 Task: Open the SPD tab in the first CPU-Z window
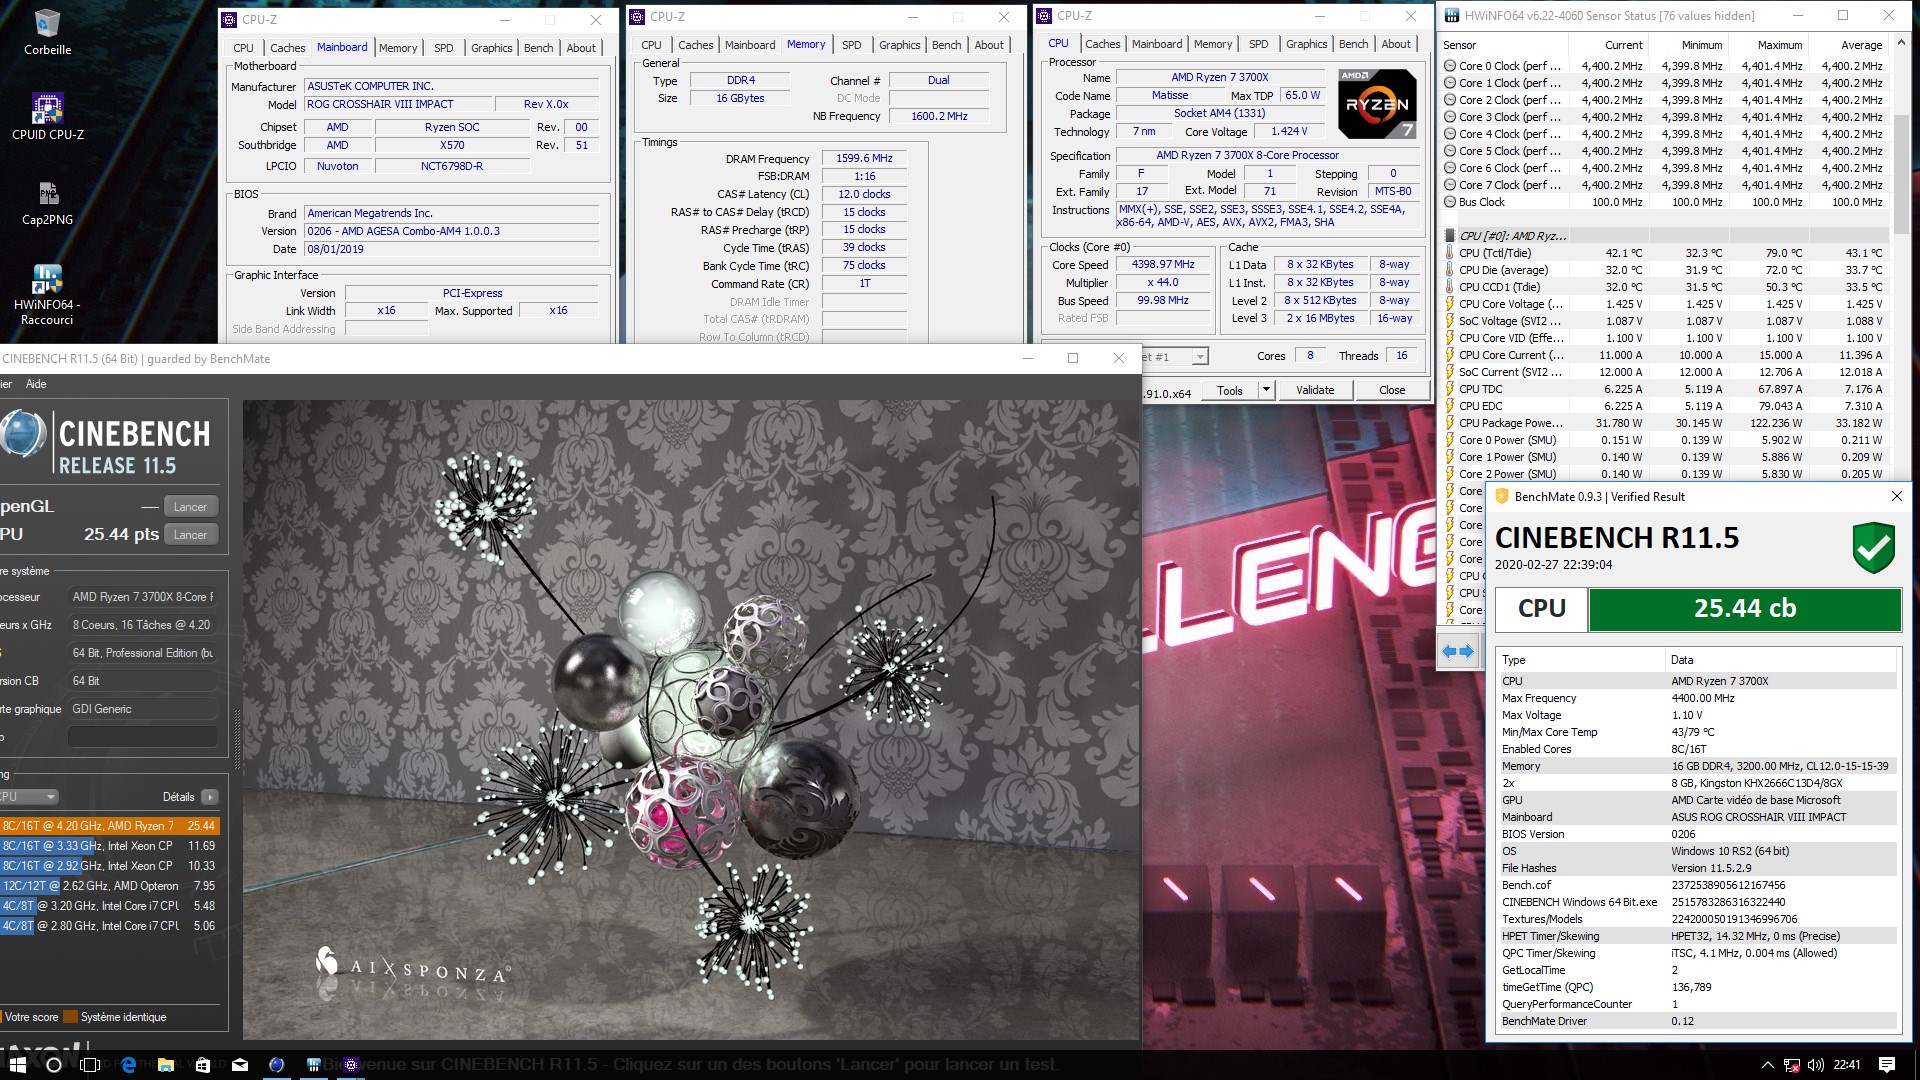444,48
